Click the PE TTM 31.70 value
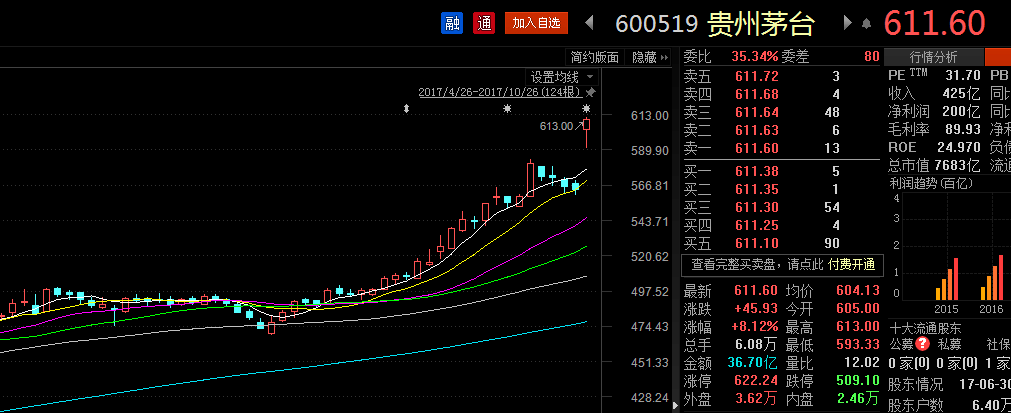1011x413 pixels. [963, 75]
